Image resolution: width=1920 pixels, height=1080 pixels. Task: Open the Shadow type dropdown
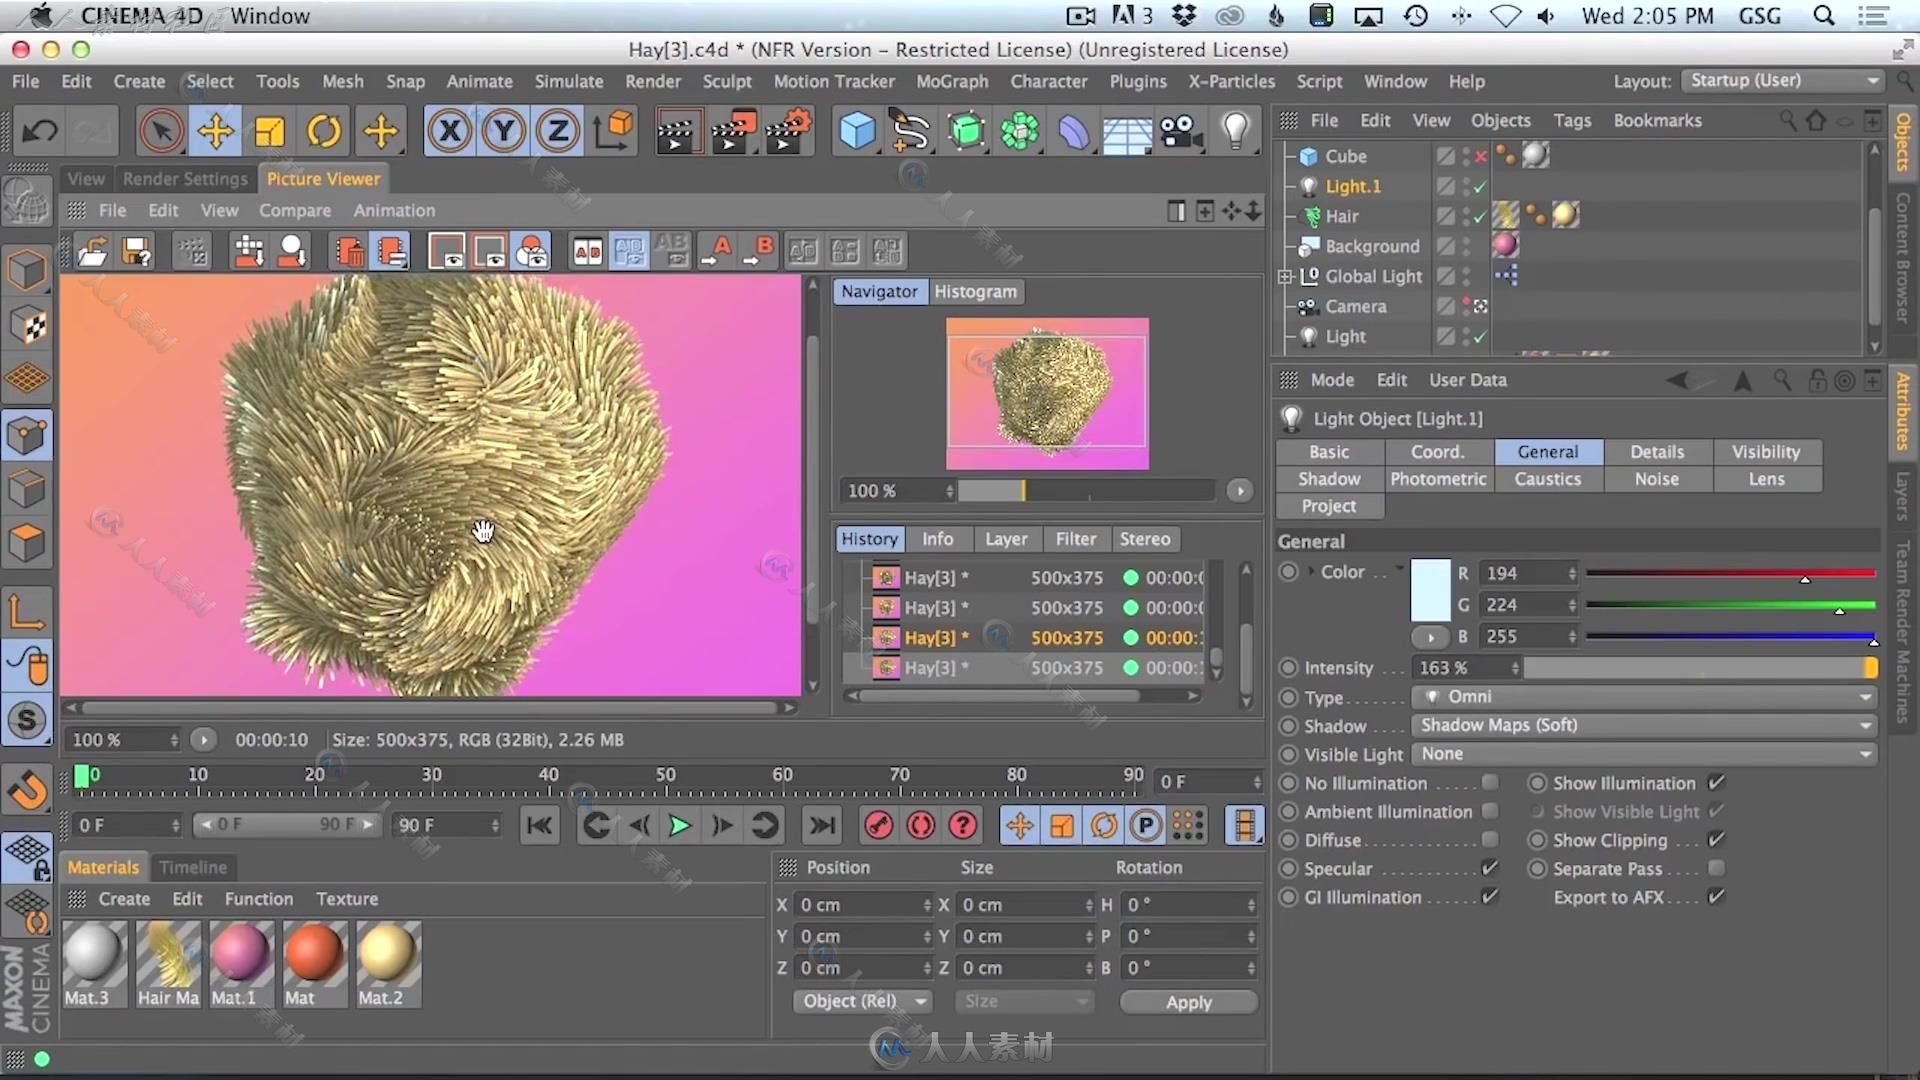[1644, 725]
